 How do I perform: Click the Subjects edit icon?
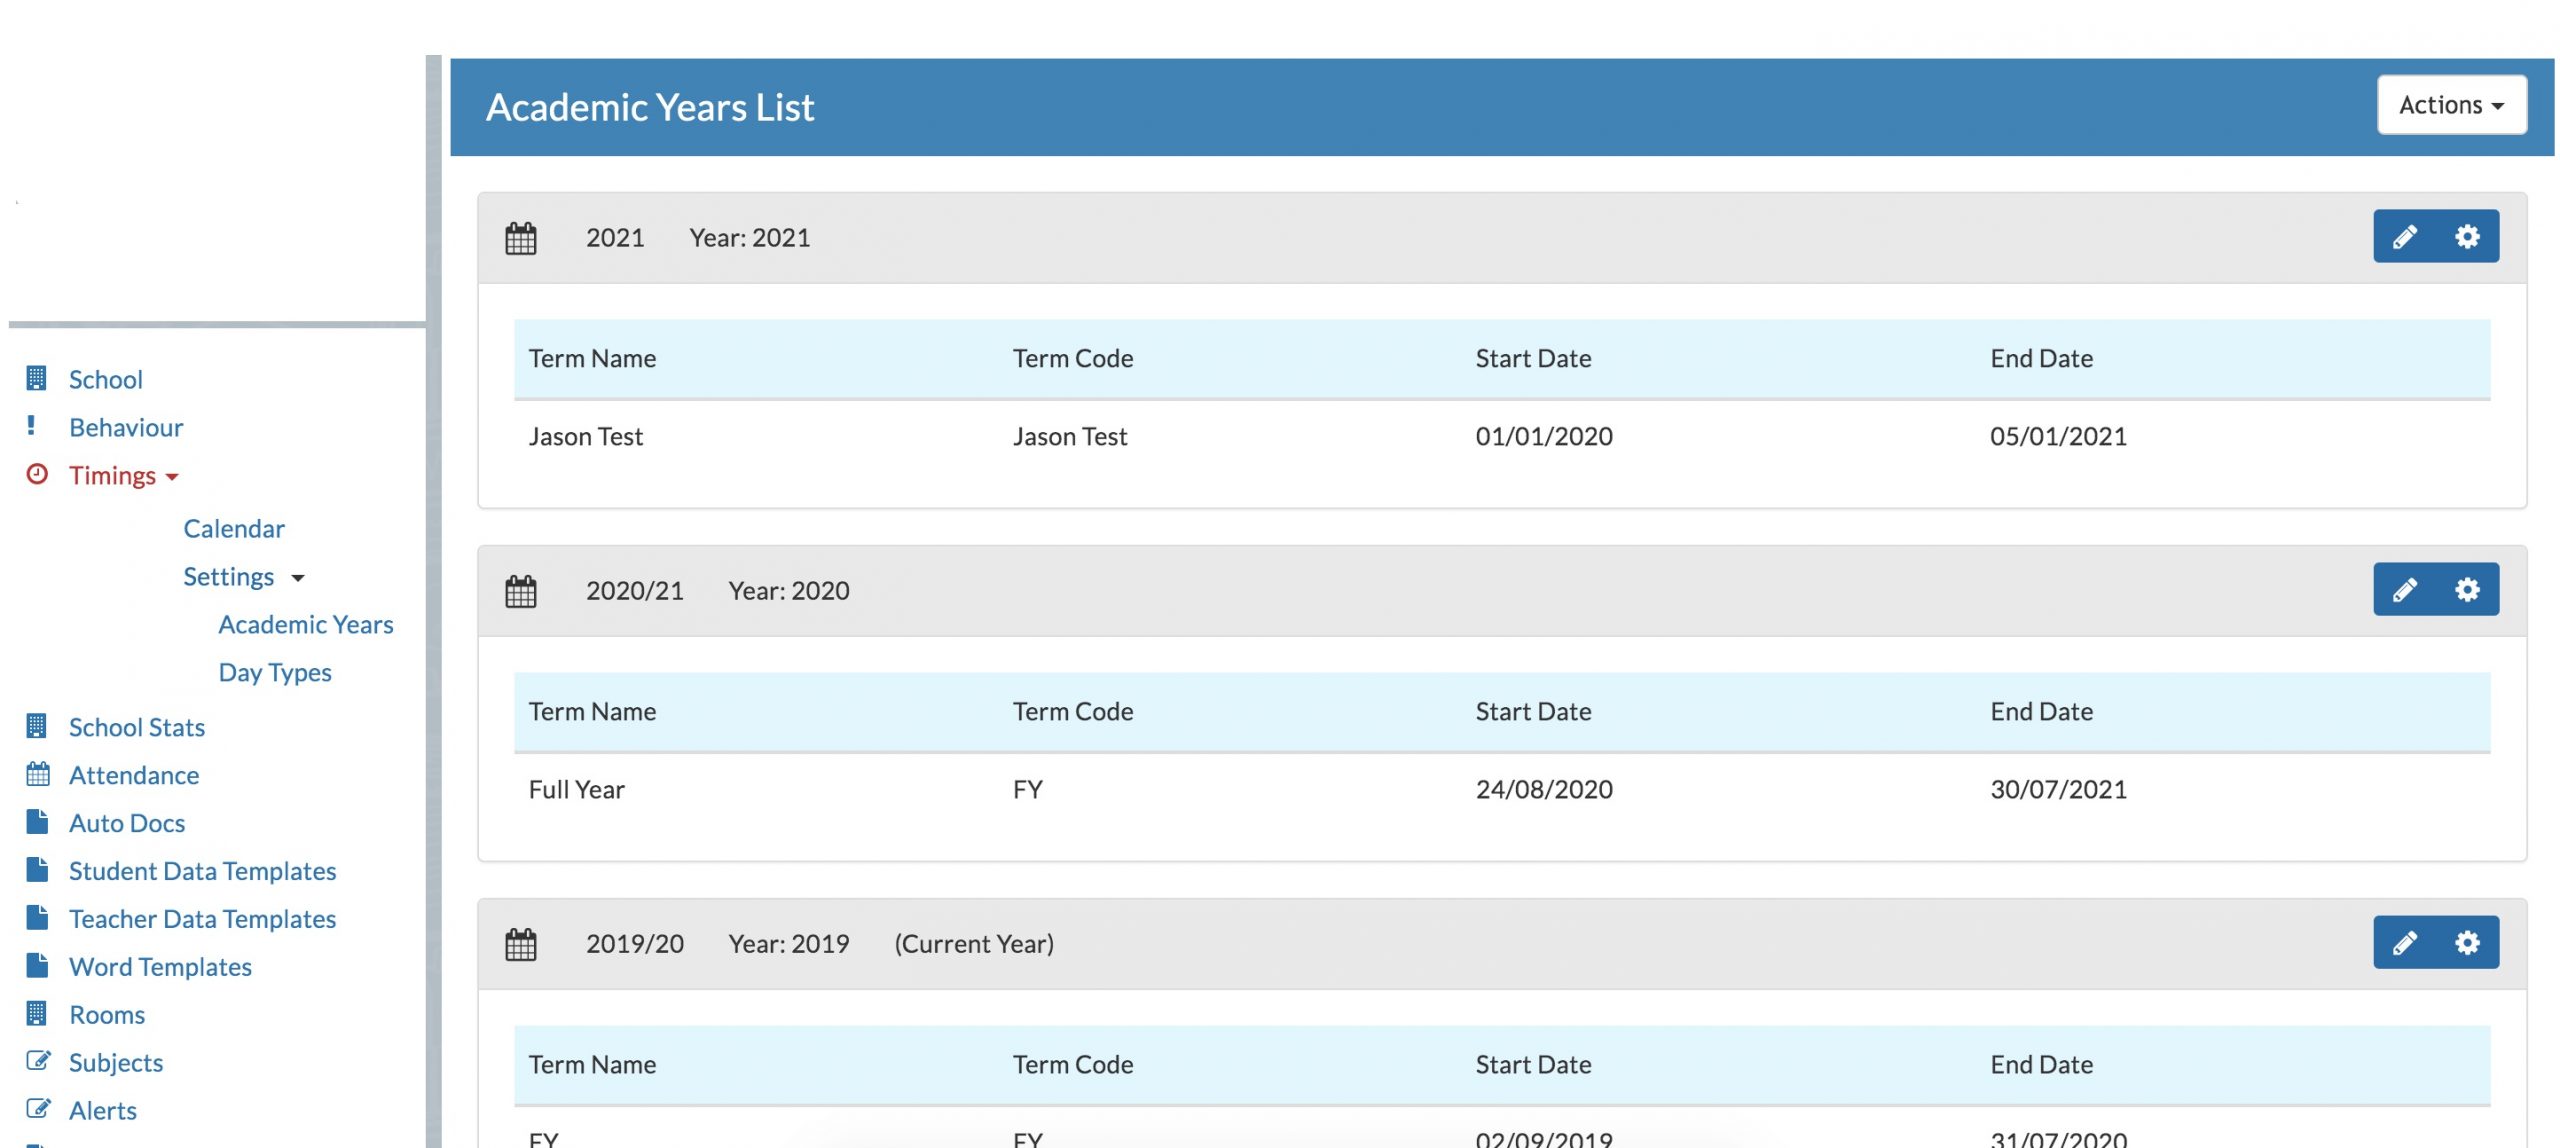click(38, 1061)
